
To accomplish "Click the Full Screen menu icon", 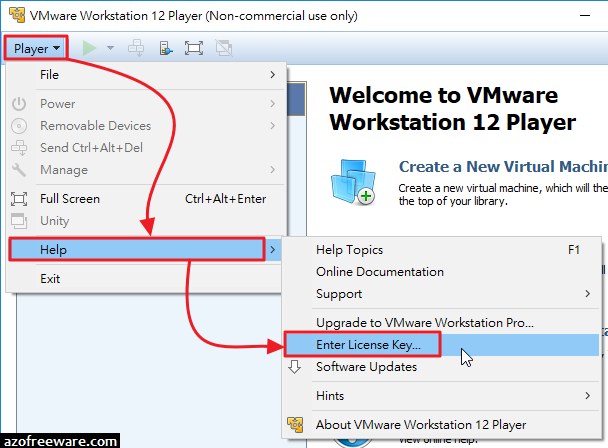I will pyautogui.click(x=19, y=199).
